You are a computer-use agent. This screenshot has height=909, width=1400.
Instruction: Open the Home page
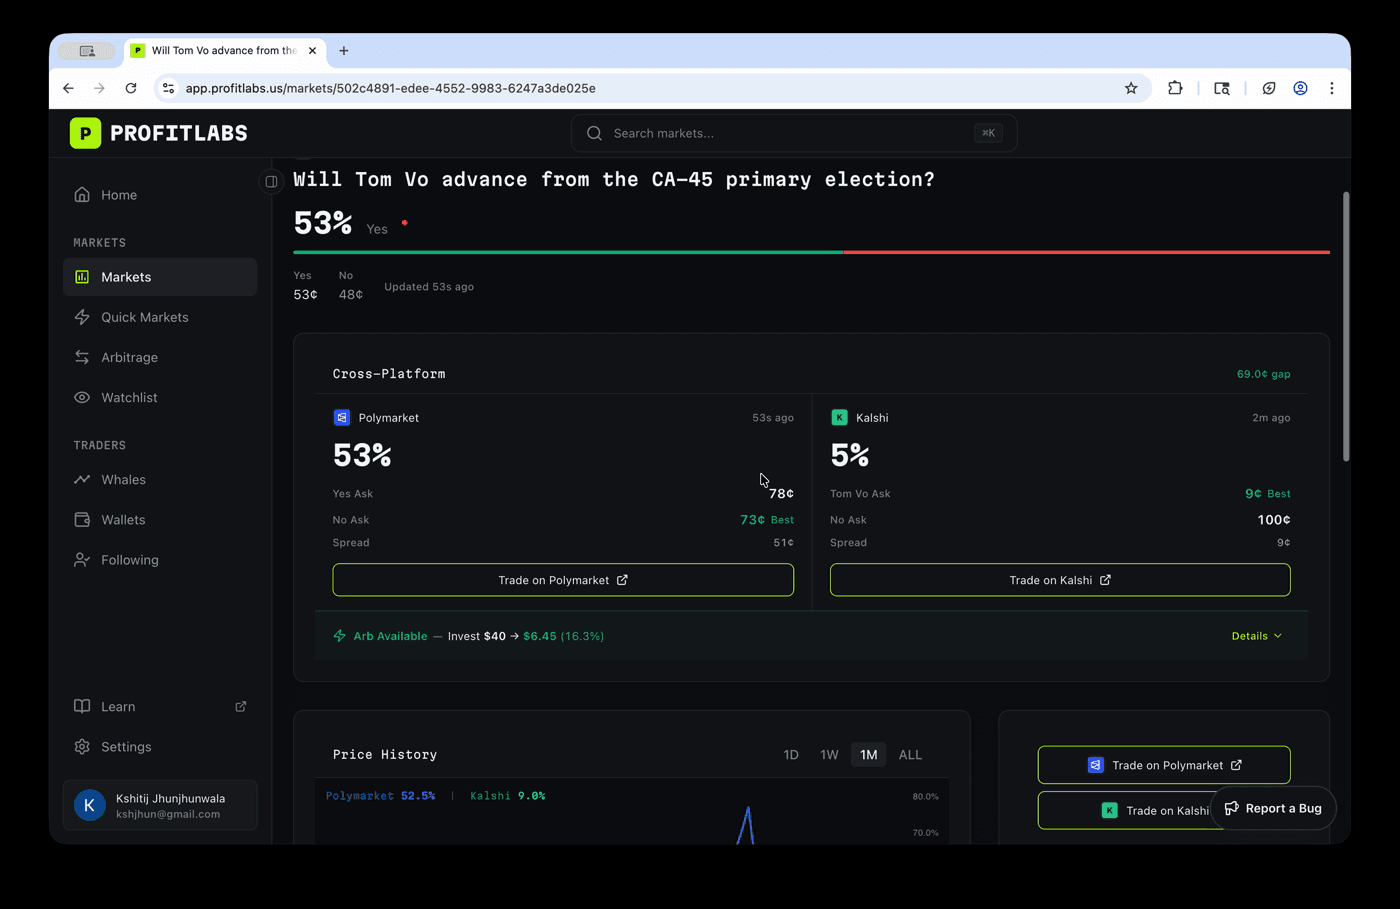tap(160, 195)
